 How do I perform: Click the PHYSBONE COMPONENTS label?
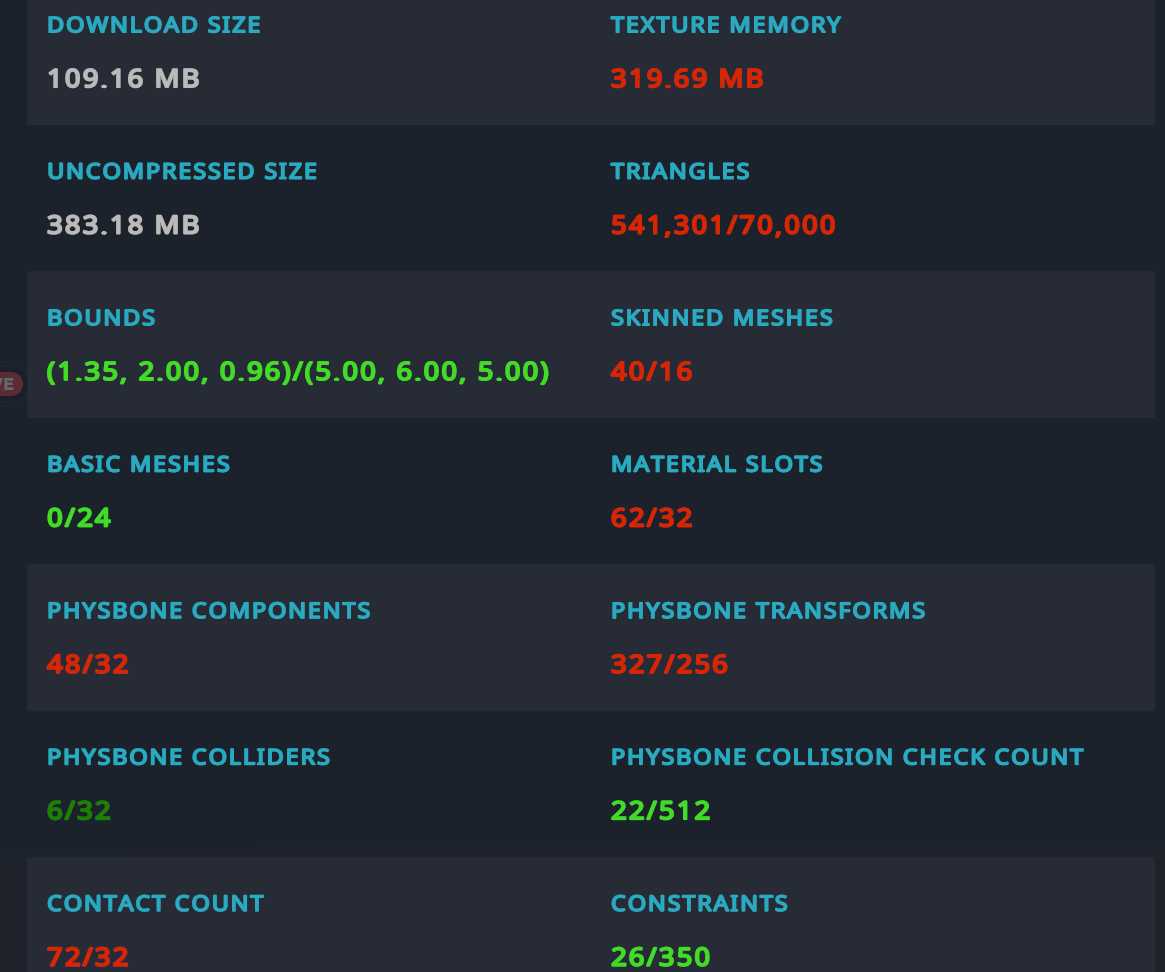coord(209,610)
